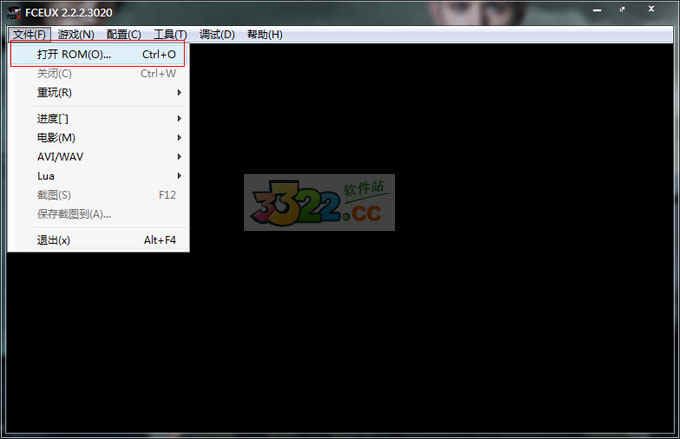Select the 关闭(C) menu entry

(x=98, y=73)
